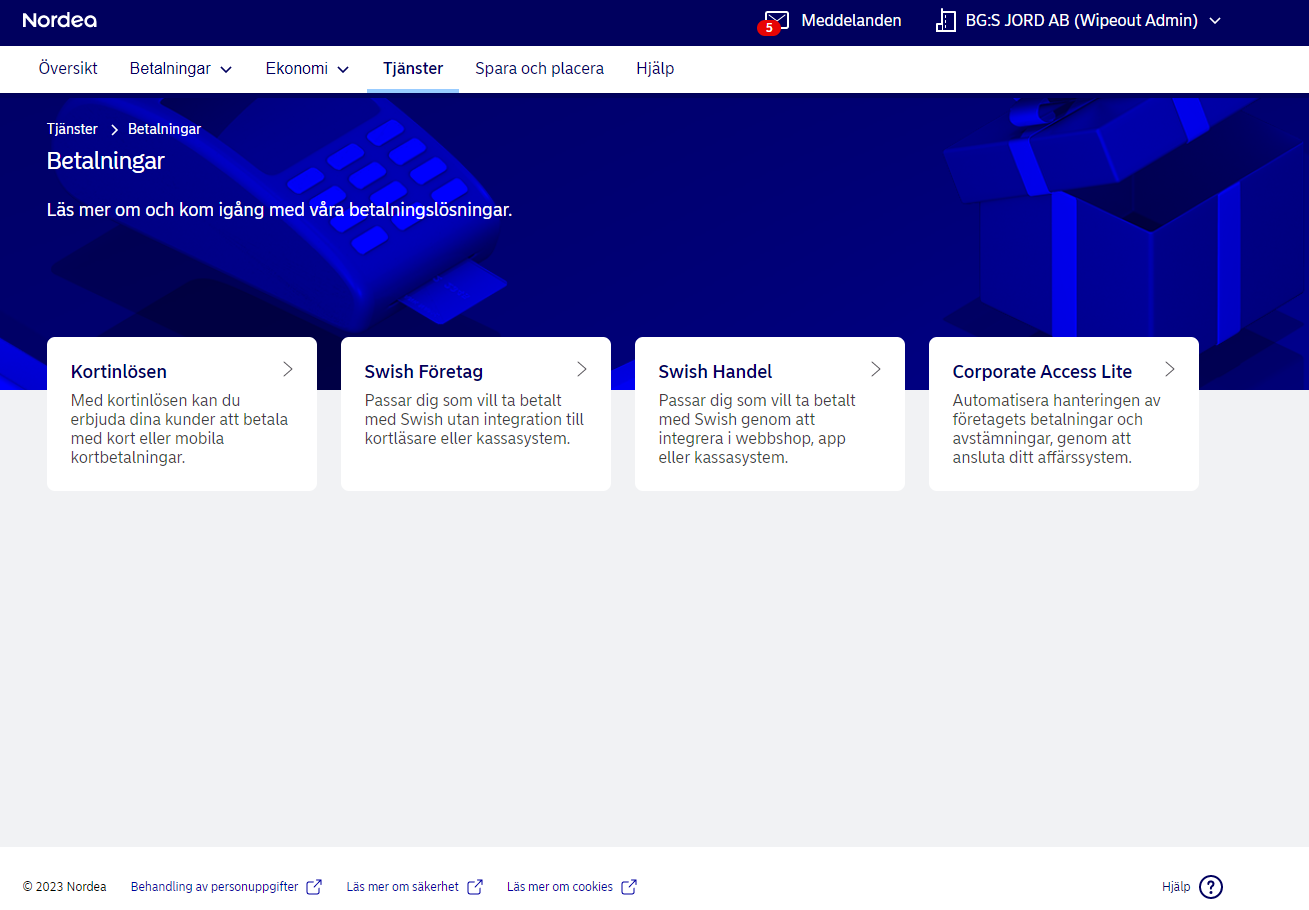Click the Meddelanden link
This screenshot has width=1309, height=910.
[851, 20]
